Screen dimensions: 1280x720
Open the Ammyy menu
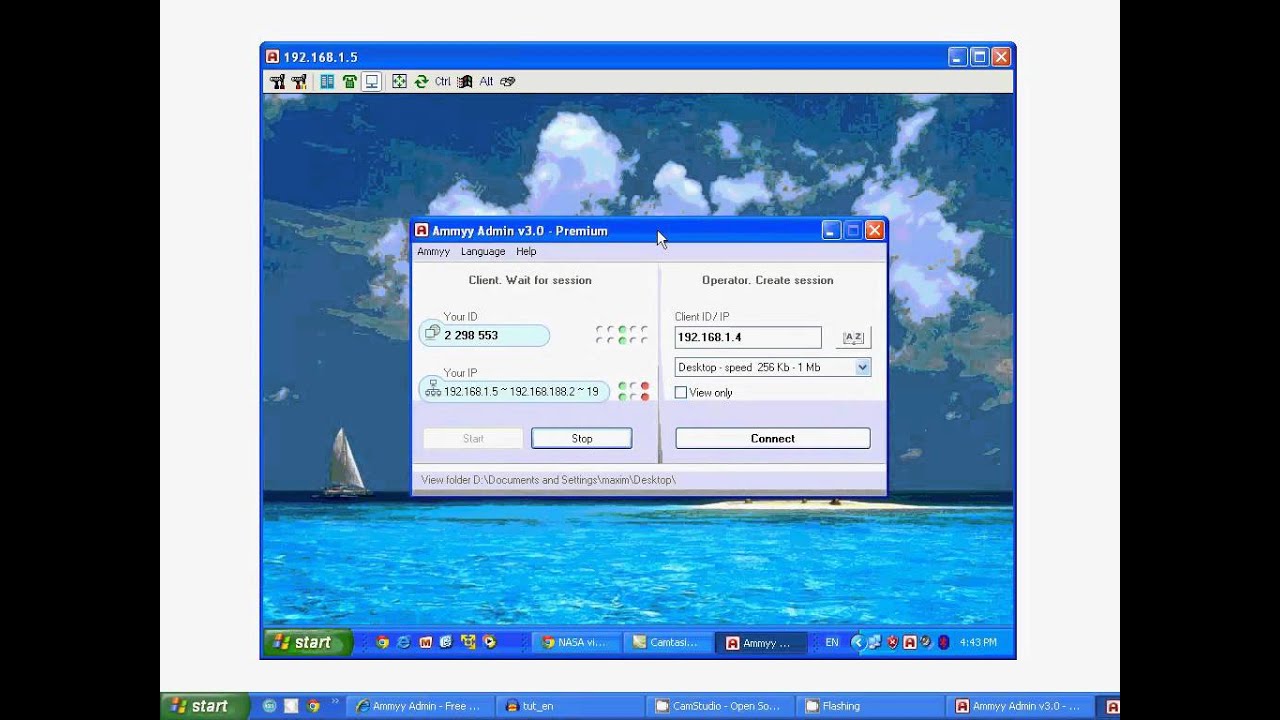pyautogui.click(x=433, y=252)
